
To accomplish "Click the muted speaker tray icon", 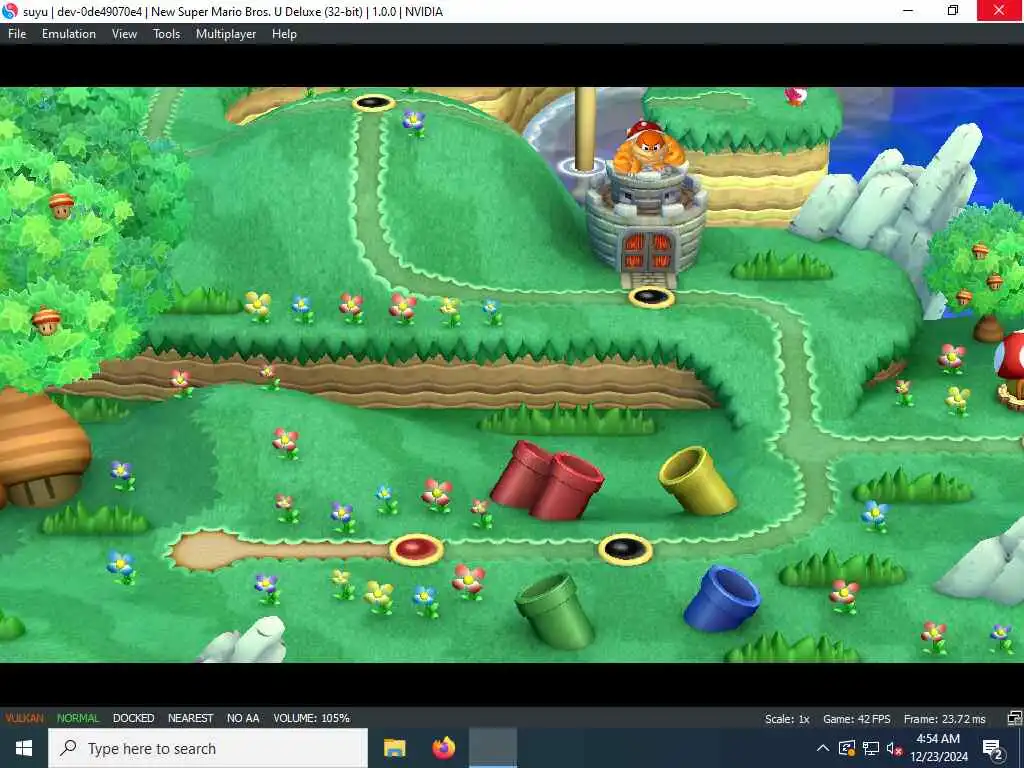I will tap(894, 748).
